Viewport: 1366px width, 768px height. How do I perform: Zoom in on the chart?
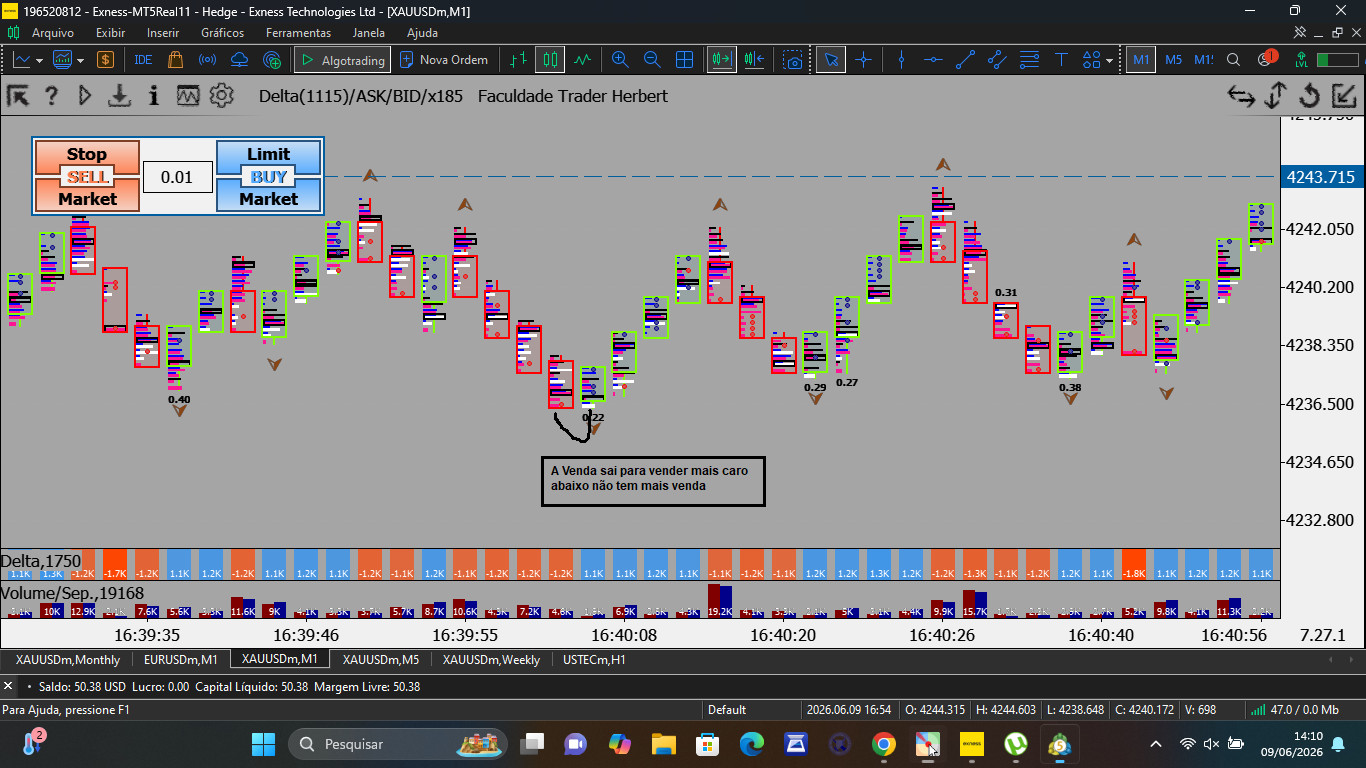coord(620,60)
